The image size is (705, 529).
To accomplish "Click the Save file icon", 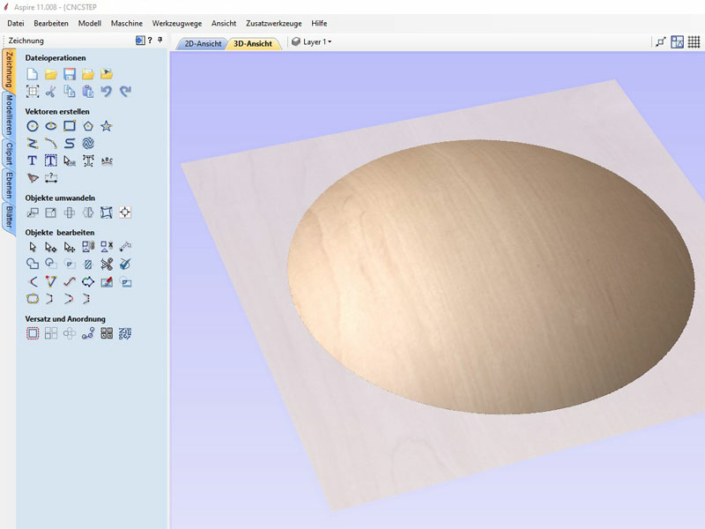I will (69, 74).
